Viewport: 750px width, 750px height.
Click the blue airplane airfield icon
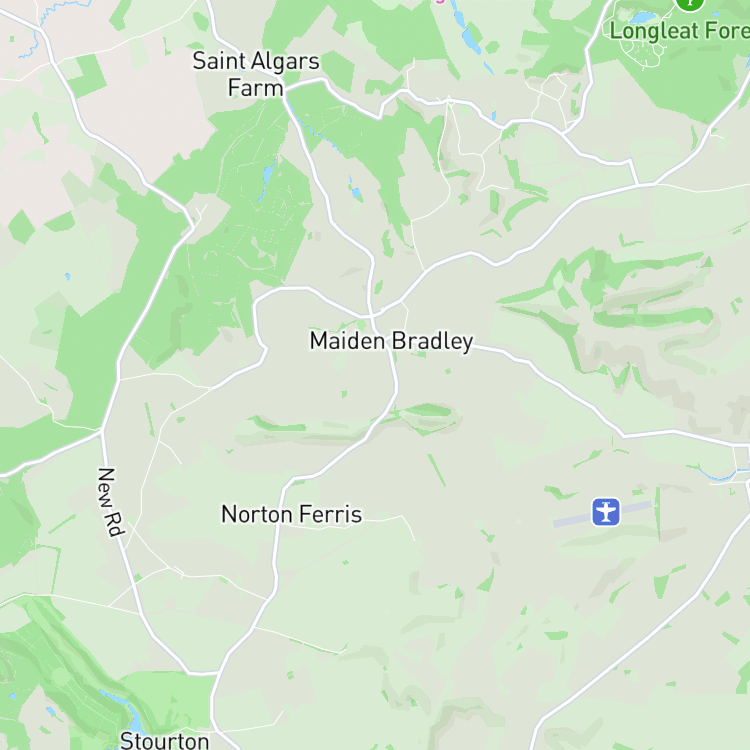[x=606, y=512]
